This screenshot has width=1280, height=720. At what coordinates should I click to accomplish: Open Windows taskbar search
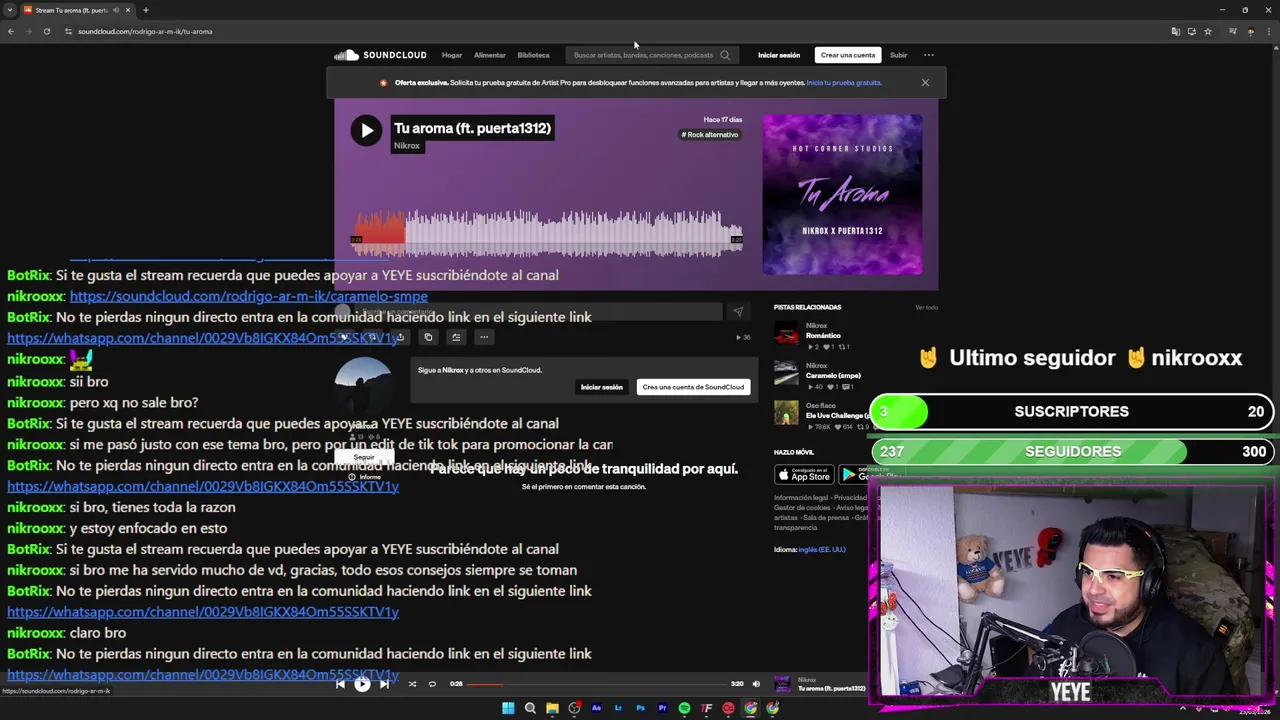tap(530, 708)
